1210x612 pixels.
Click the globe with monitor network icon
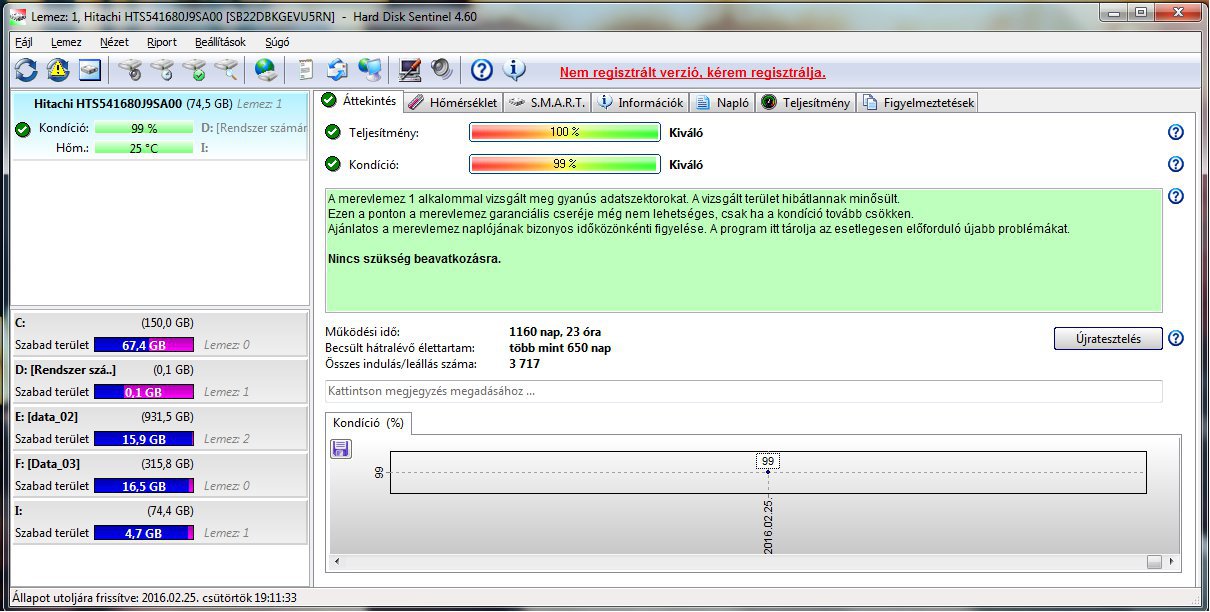pos(370,70)
